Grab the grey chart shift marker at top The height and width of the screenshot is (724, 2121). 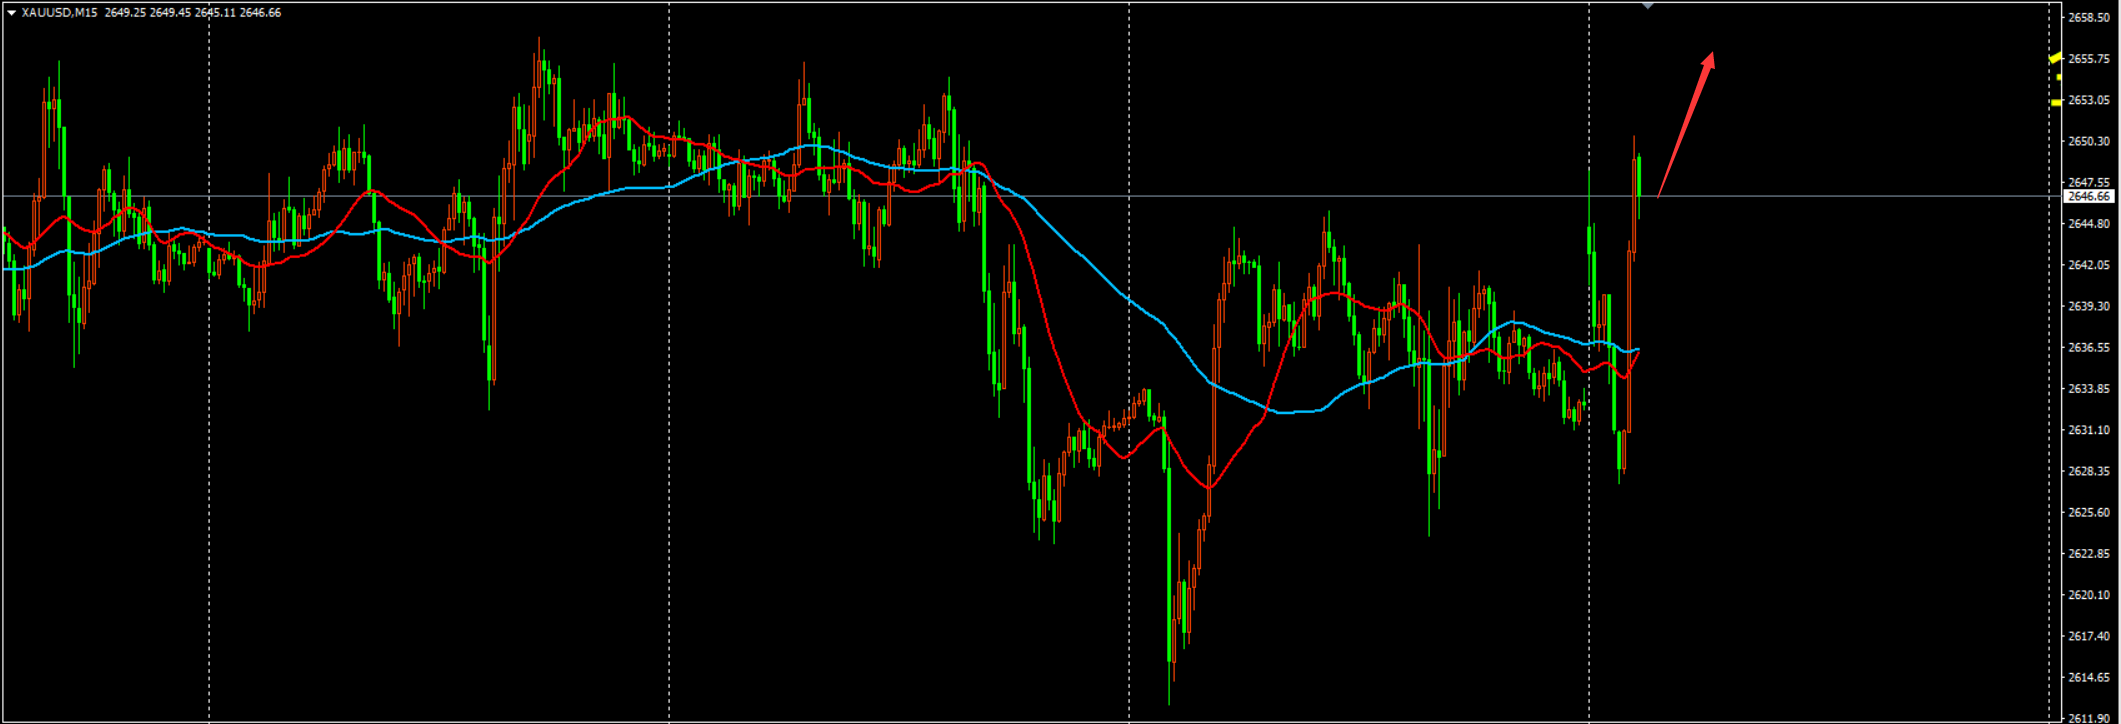tap(1649, 5)
